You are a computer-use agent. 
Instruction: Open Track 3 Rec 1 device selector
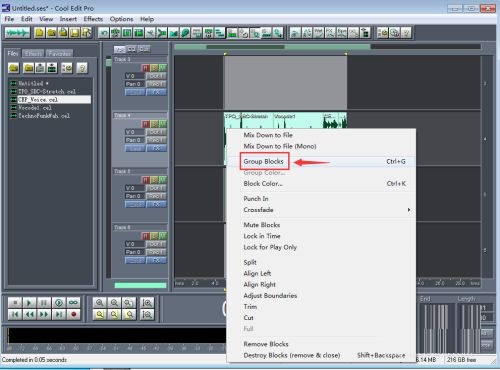coord(156,84)
